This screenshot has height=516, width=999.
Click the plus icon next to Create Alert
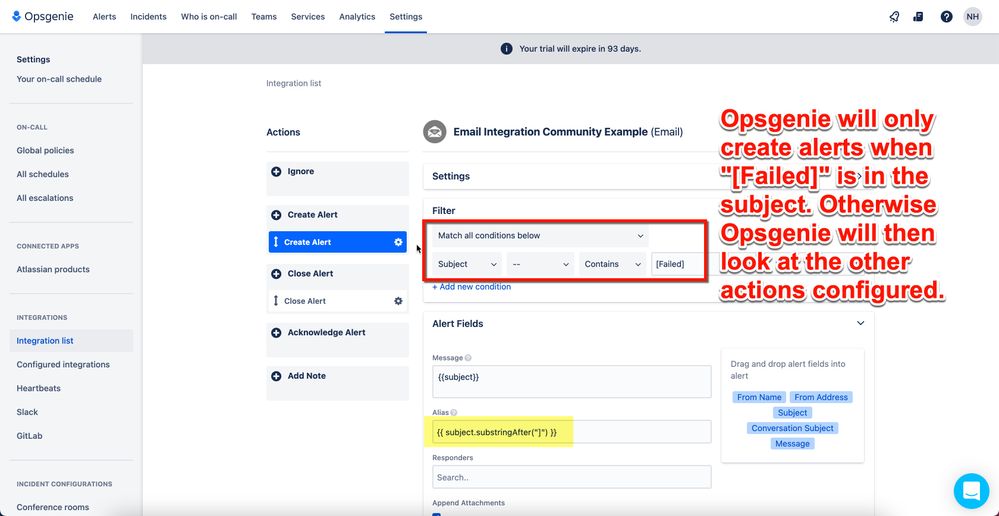pyautogui.click(x=276, y=215)
